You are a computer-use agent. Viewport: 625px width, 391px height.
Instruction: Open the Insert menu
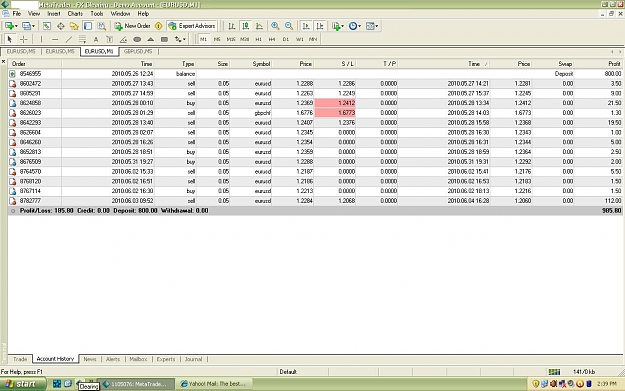(x=54, y=14)
